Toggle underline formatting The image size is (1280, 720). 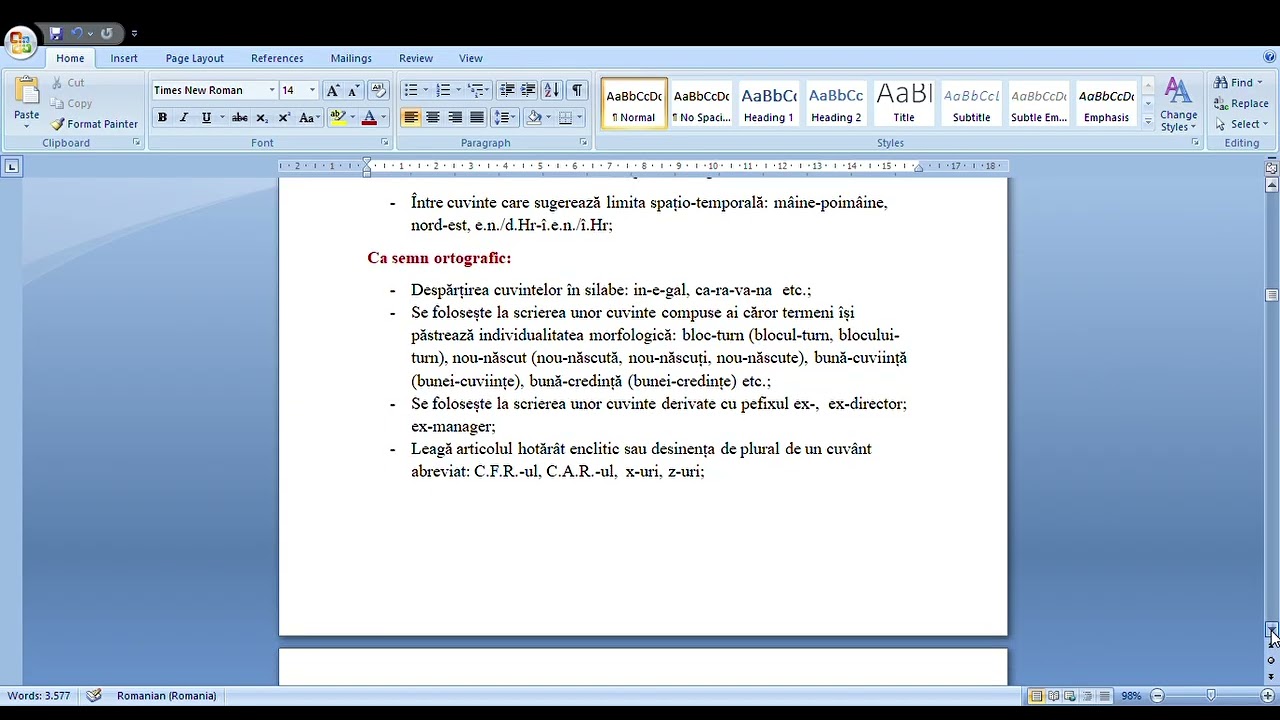[206, 118]
